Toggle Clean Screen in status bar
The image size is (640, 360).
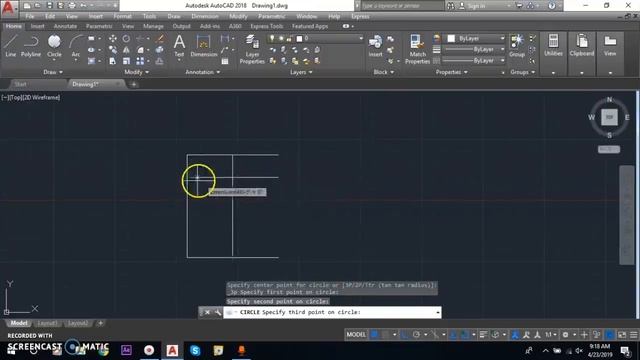(622, 335)
